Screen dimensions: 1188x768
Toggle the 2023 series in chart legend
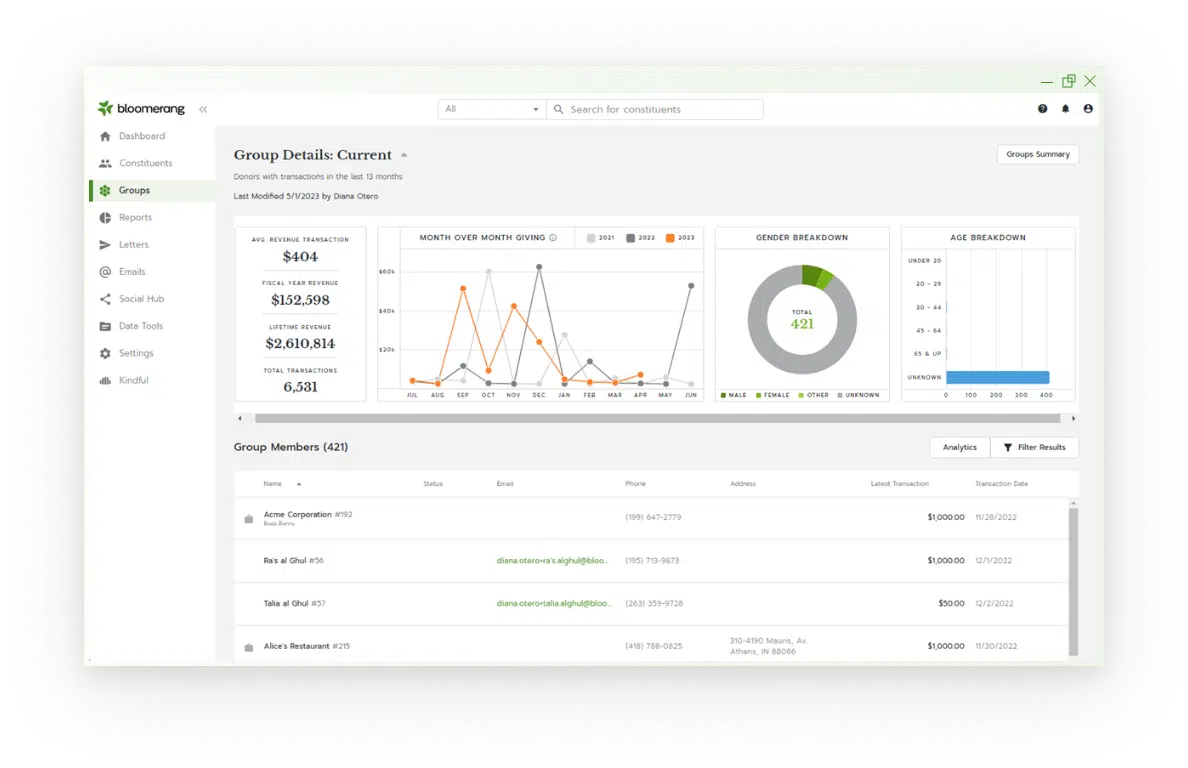click(x=680, y=238)
